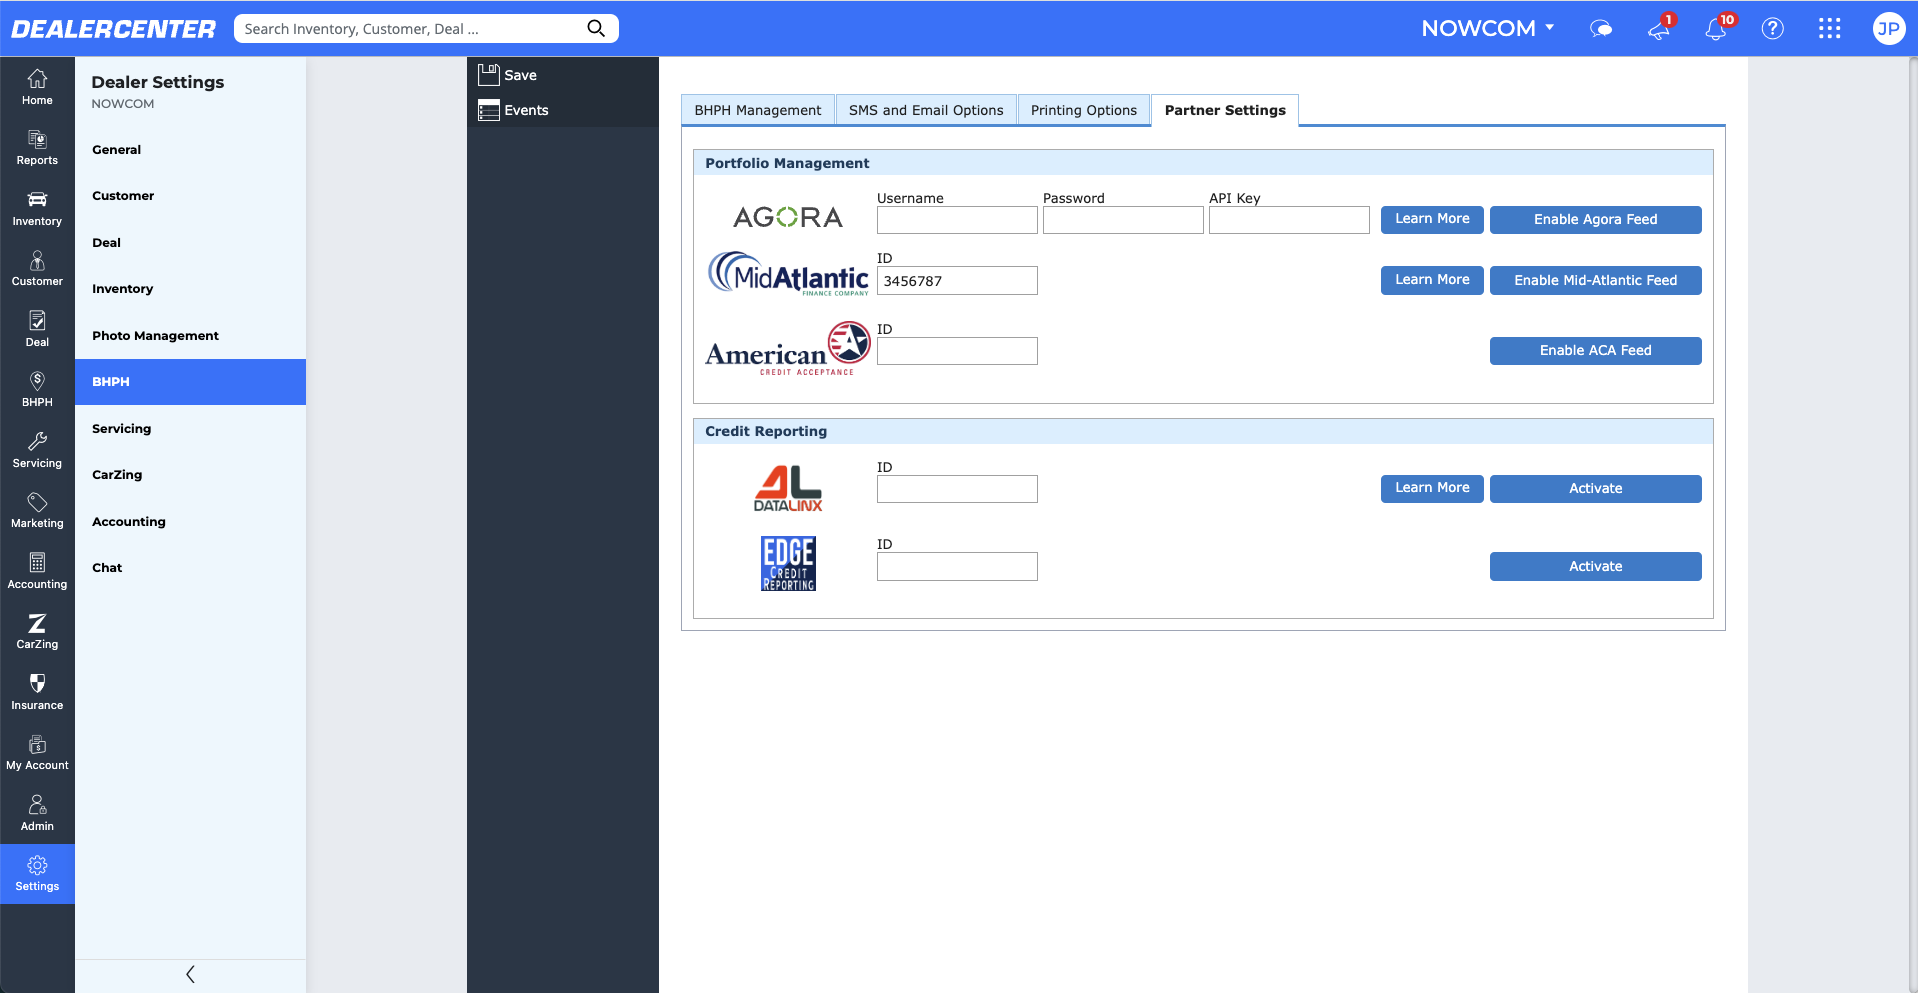The height and width of the screenshot is (993, 1918).
Task: Select BHPH in Dealer Settings menu
Action: click(x=190, y=382)
